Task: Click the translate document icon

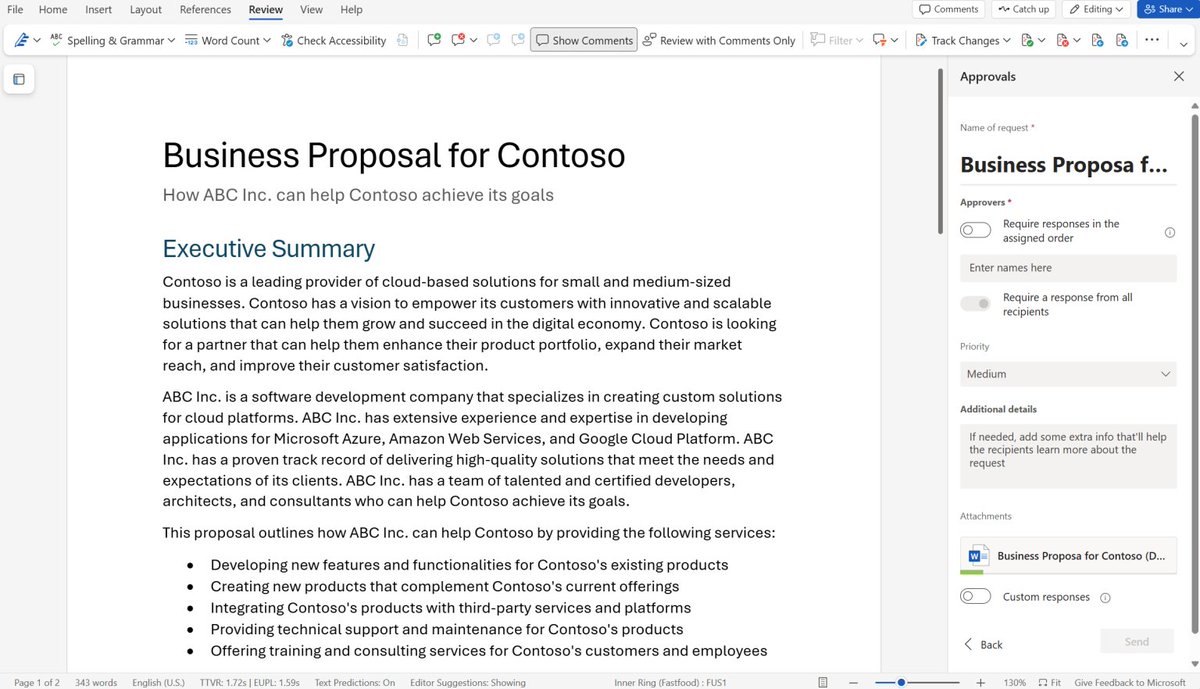Action: pos(402,40)
